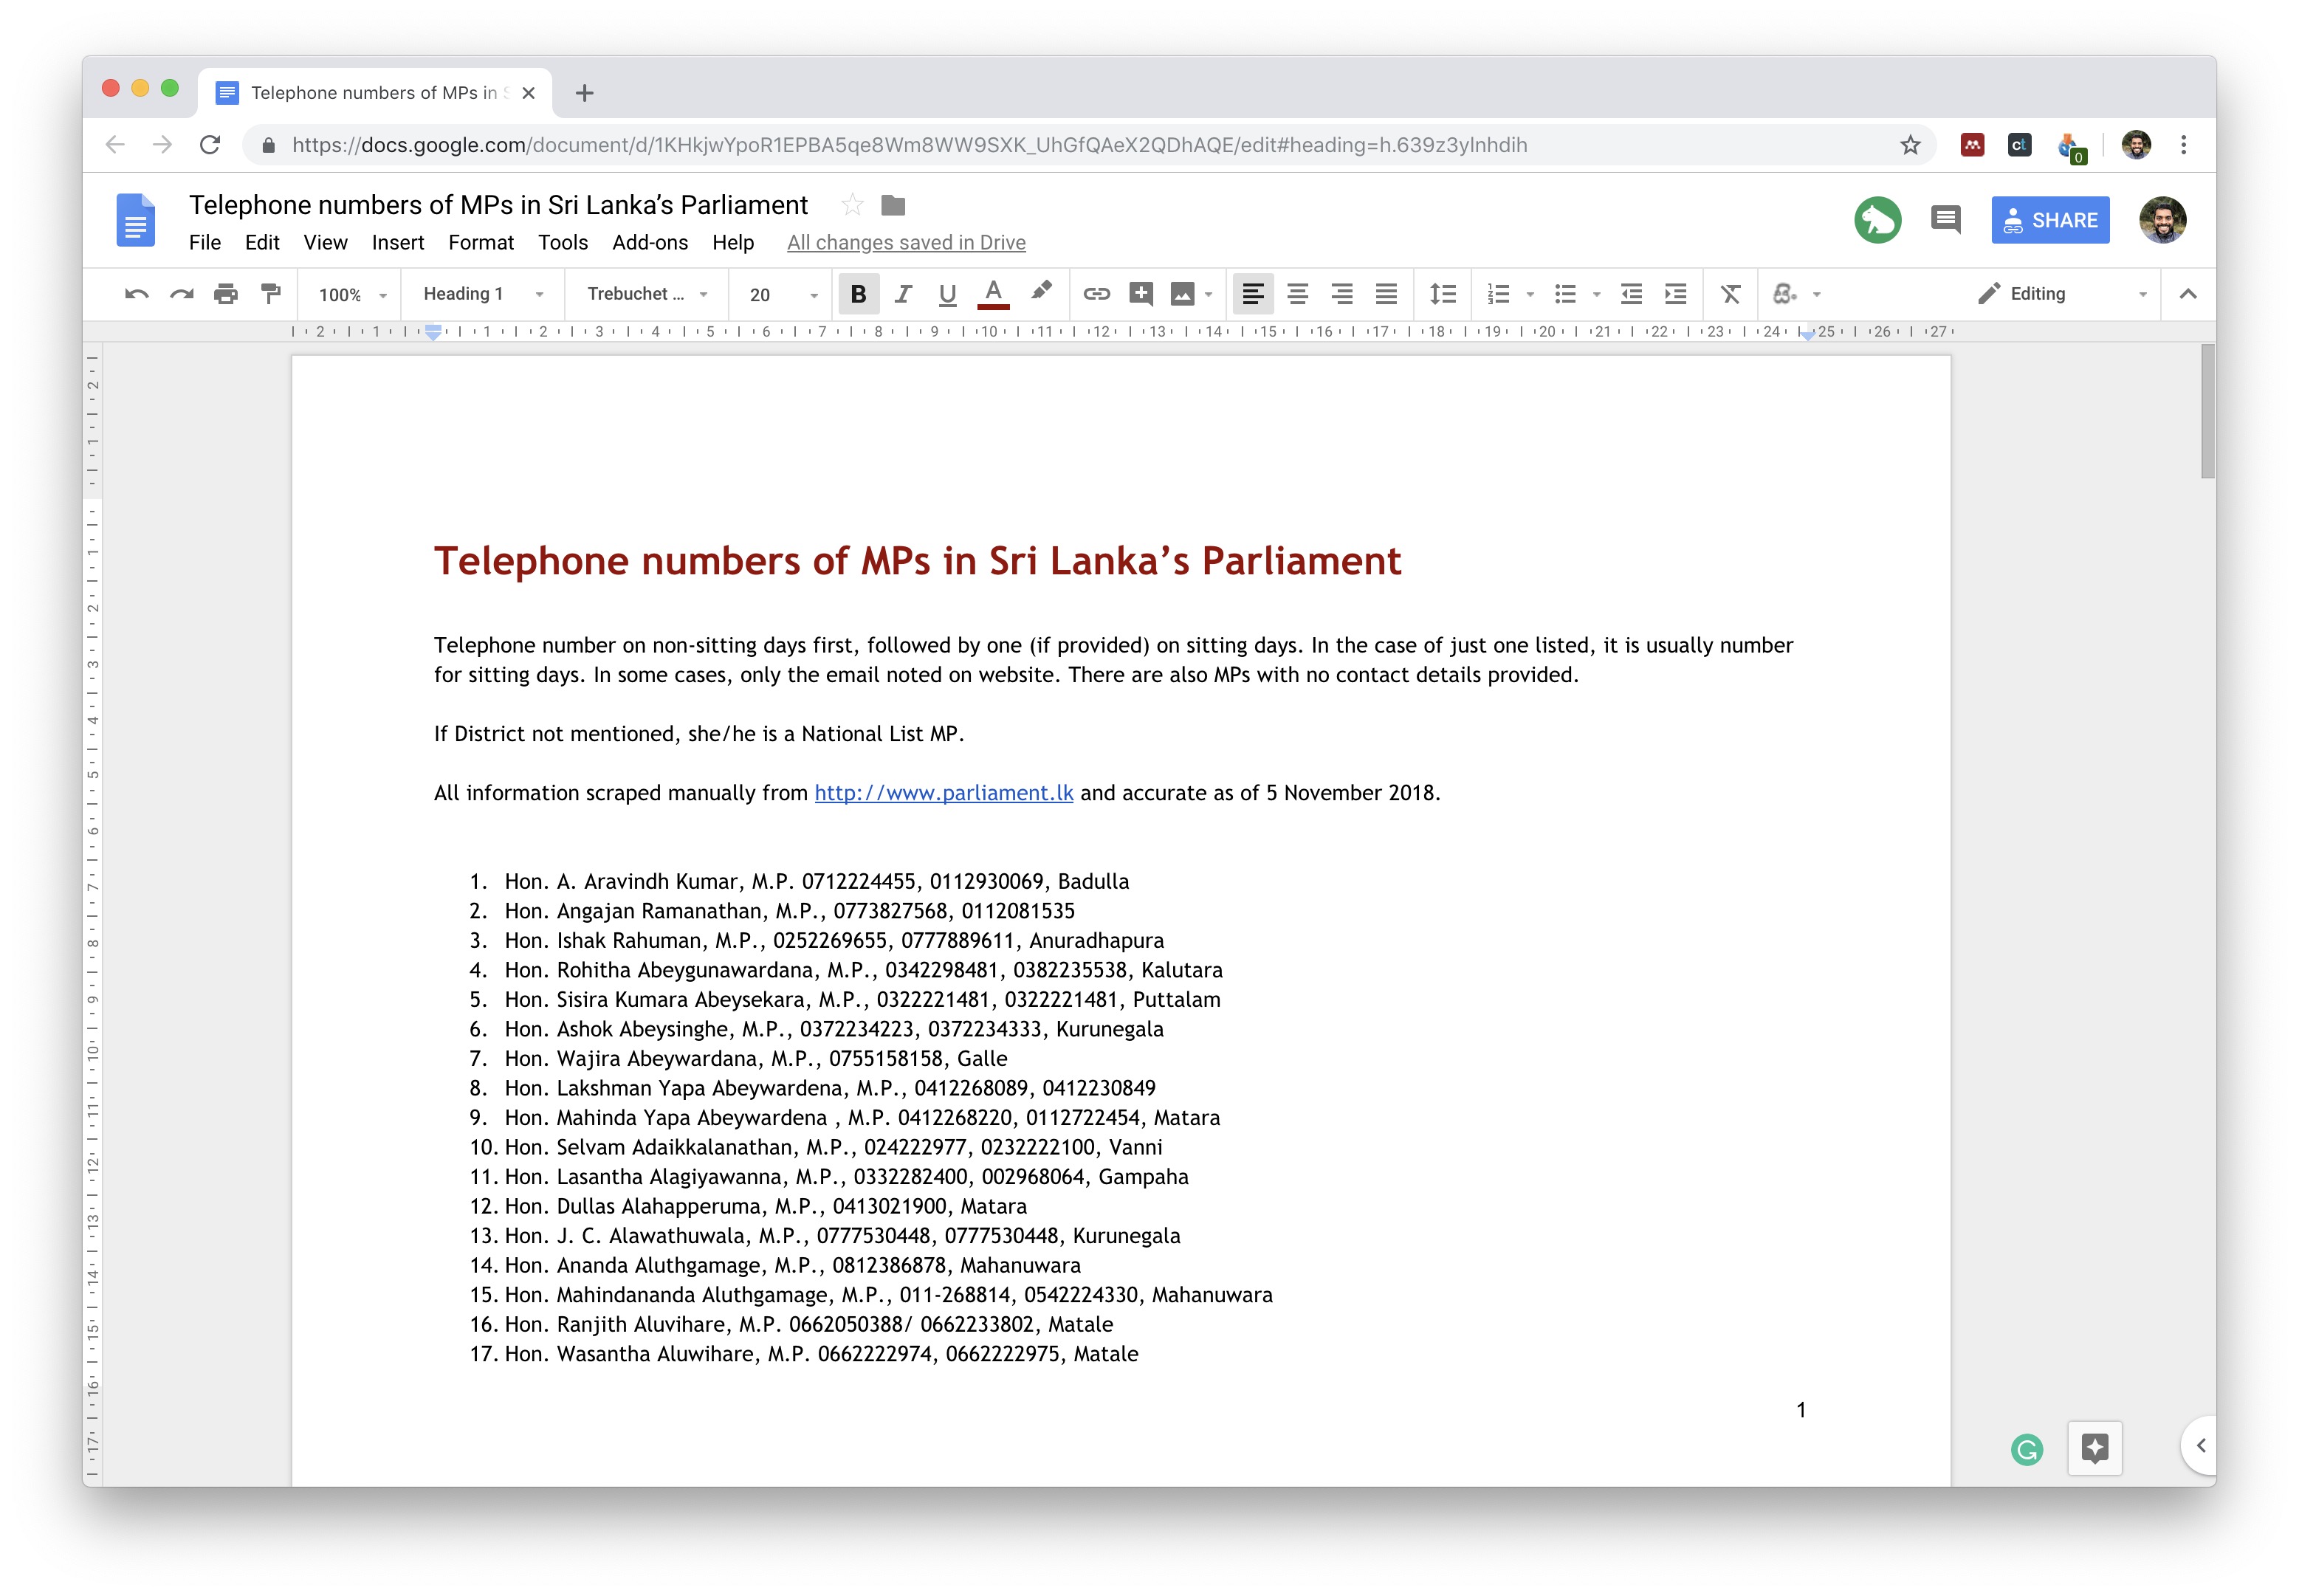Open the Trebuchet font dropdown

647,294
